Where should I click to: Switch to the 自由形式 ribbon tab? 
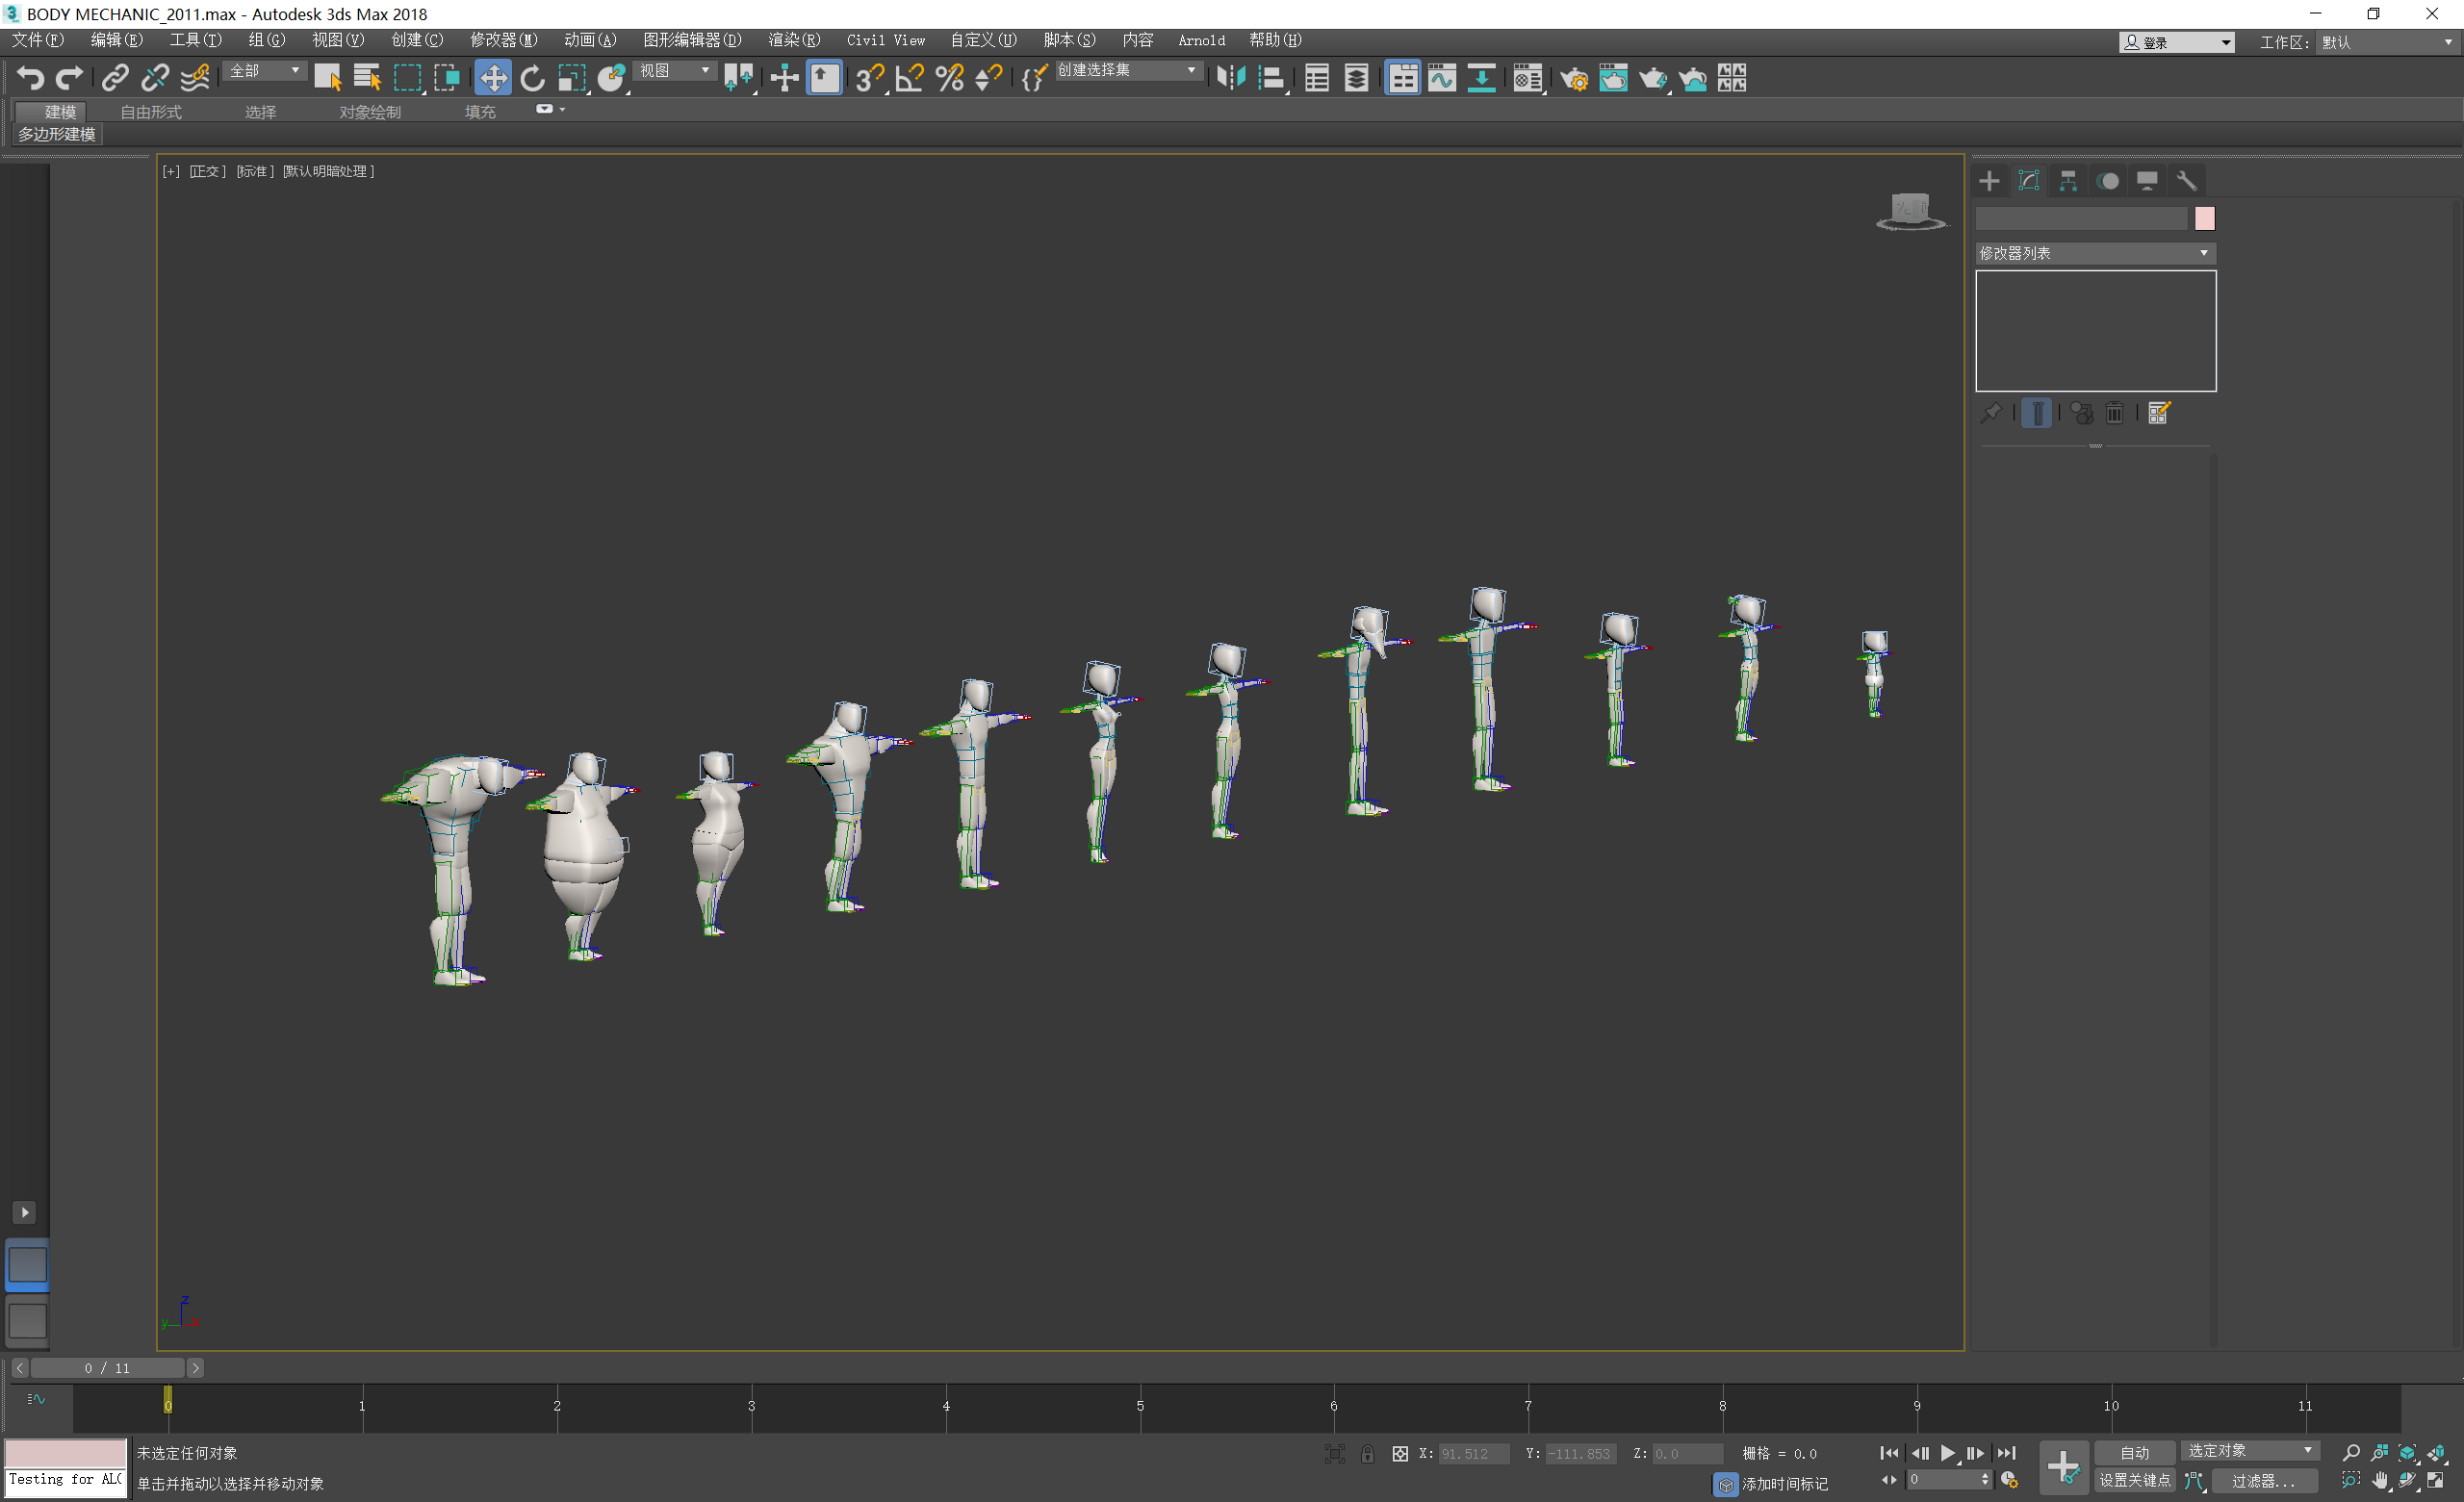pos(151,112)
